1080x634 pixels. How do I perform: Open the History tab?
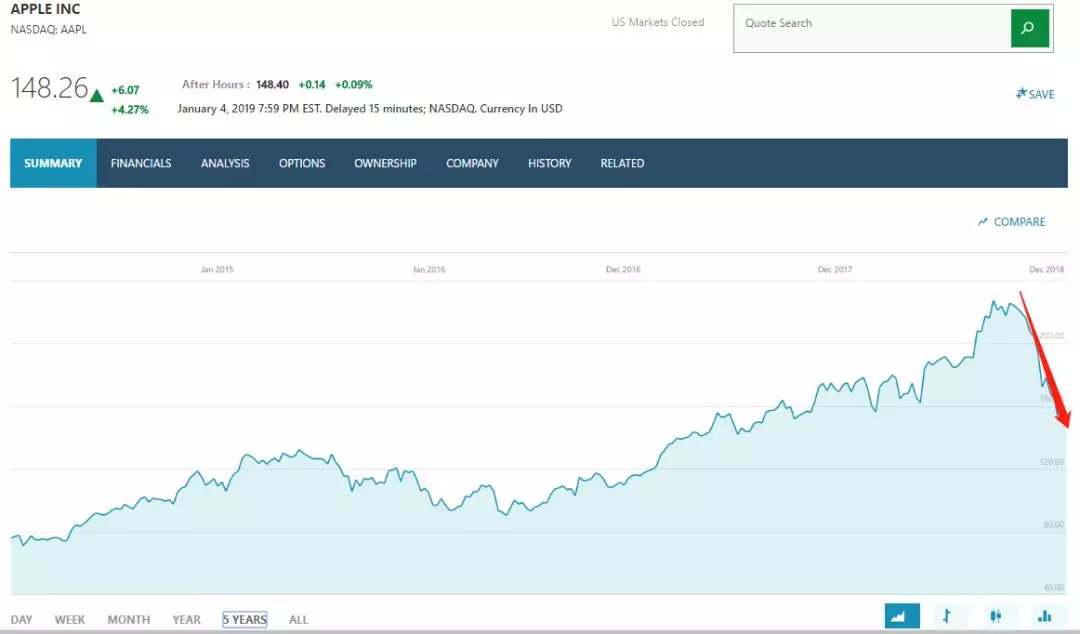(x=550, y=163)
